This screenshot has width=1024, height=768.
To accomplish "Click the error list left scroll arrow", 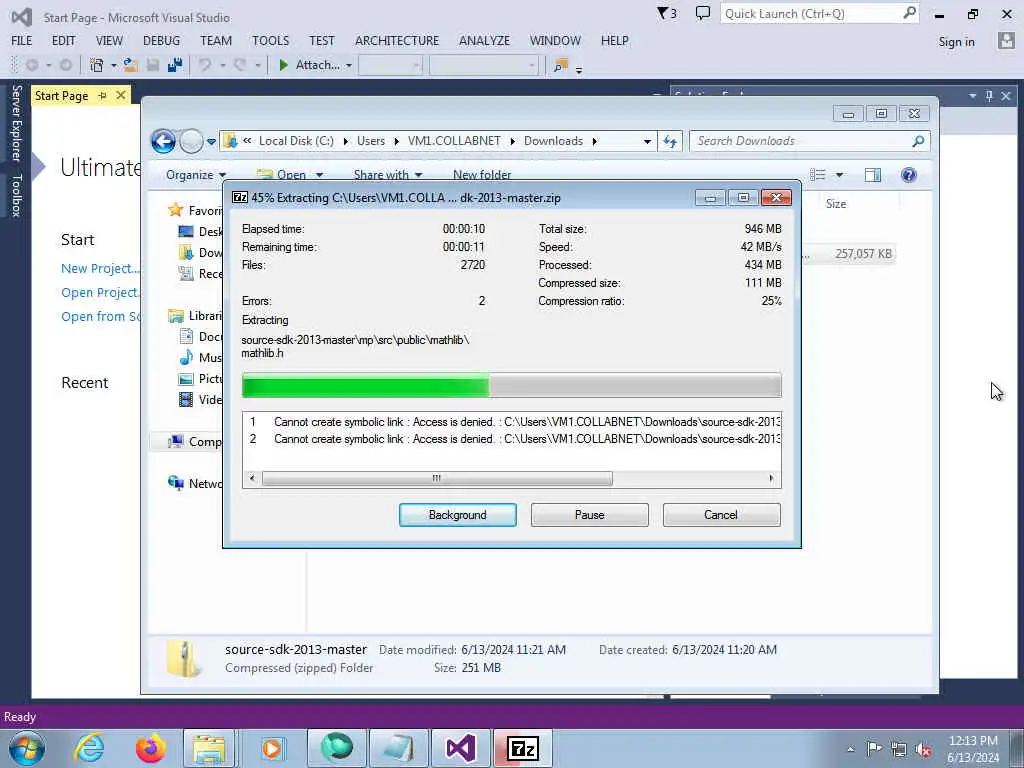I will (252, 479).
